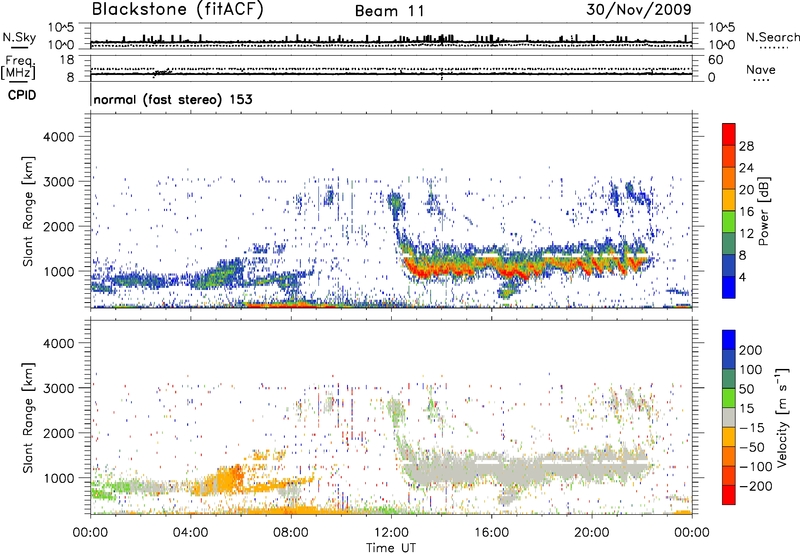Click the '60' Nave axis tick
Viewport: 800px width, 554px height.
click(x=715, y=60)
